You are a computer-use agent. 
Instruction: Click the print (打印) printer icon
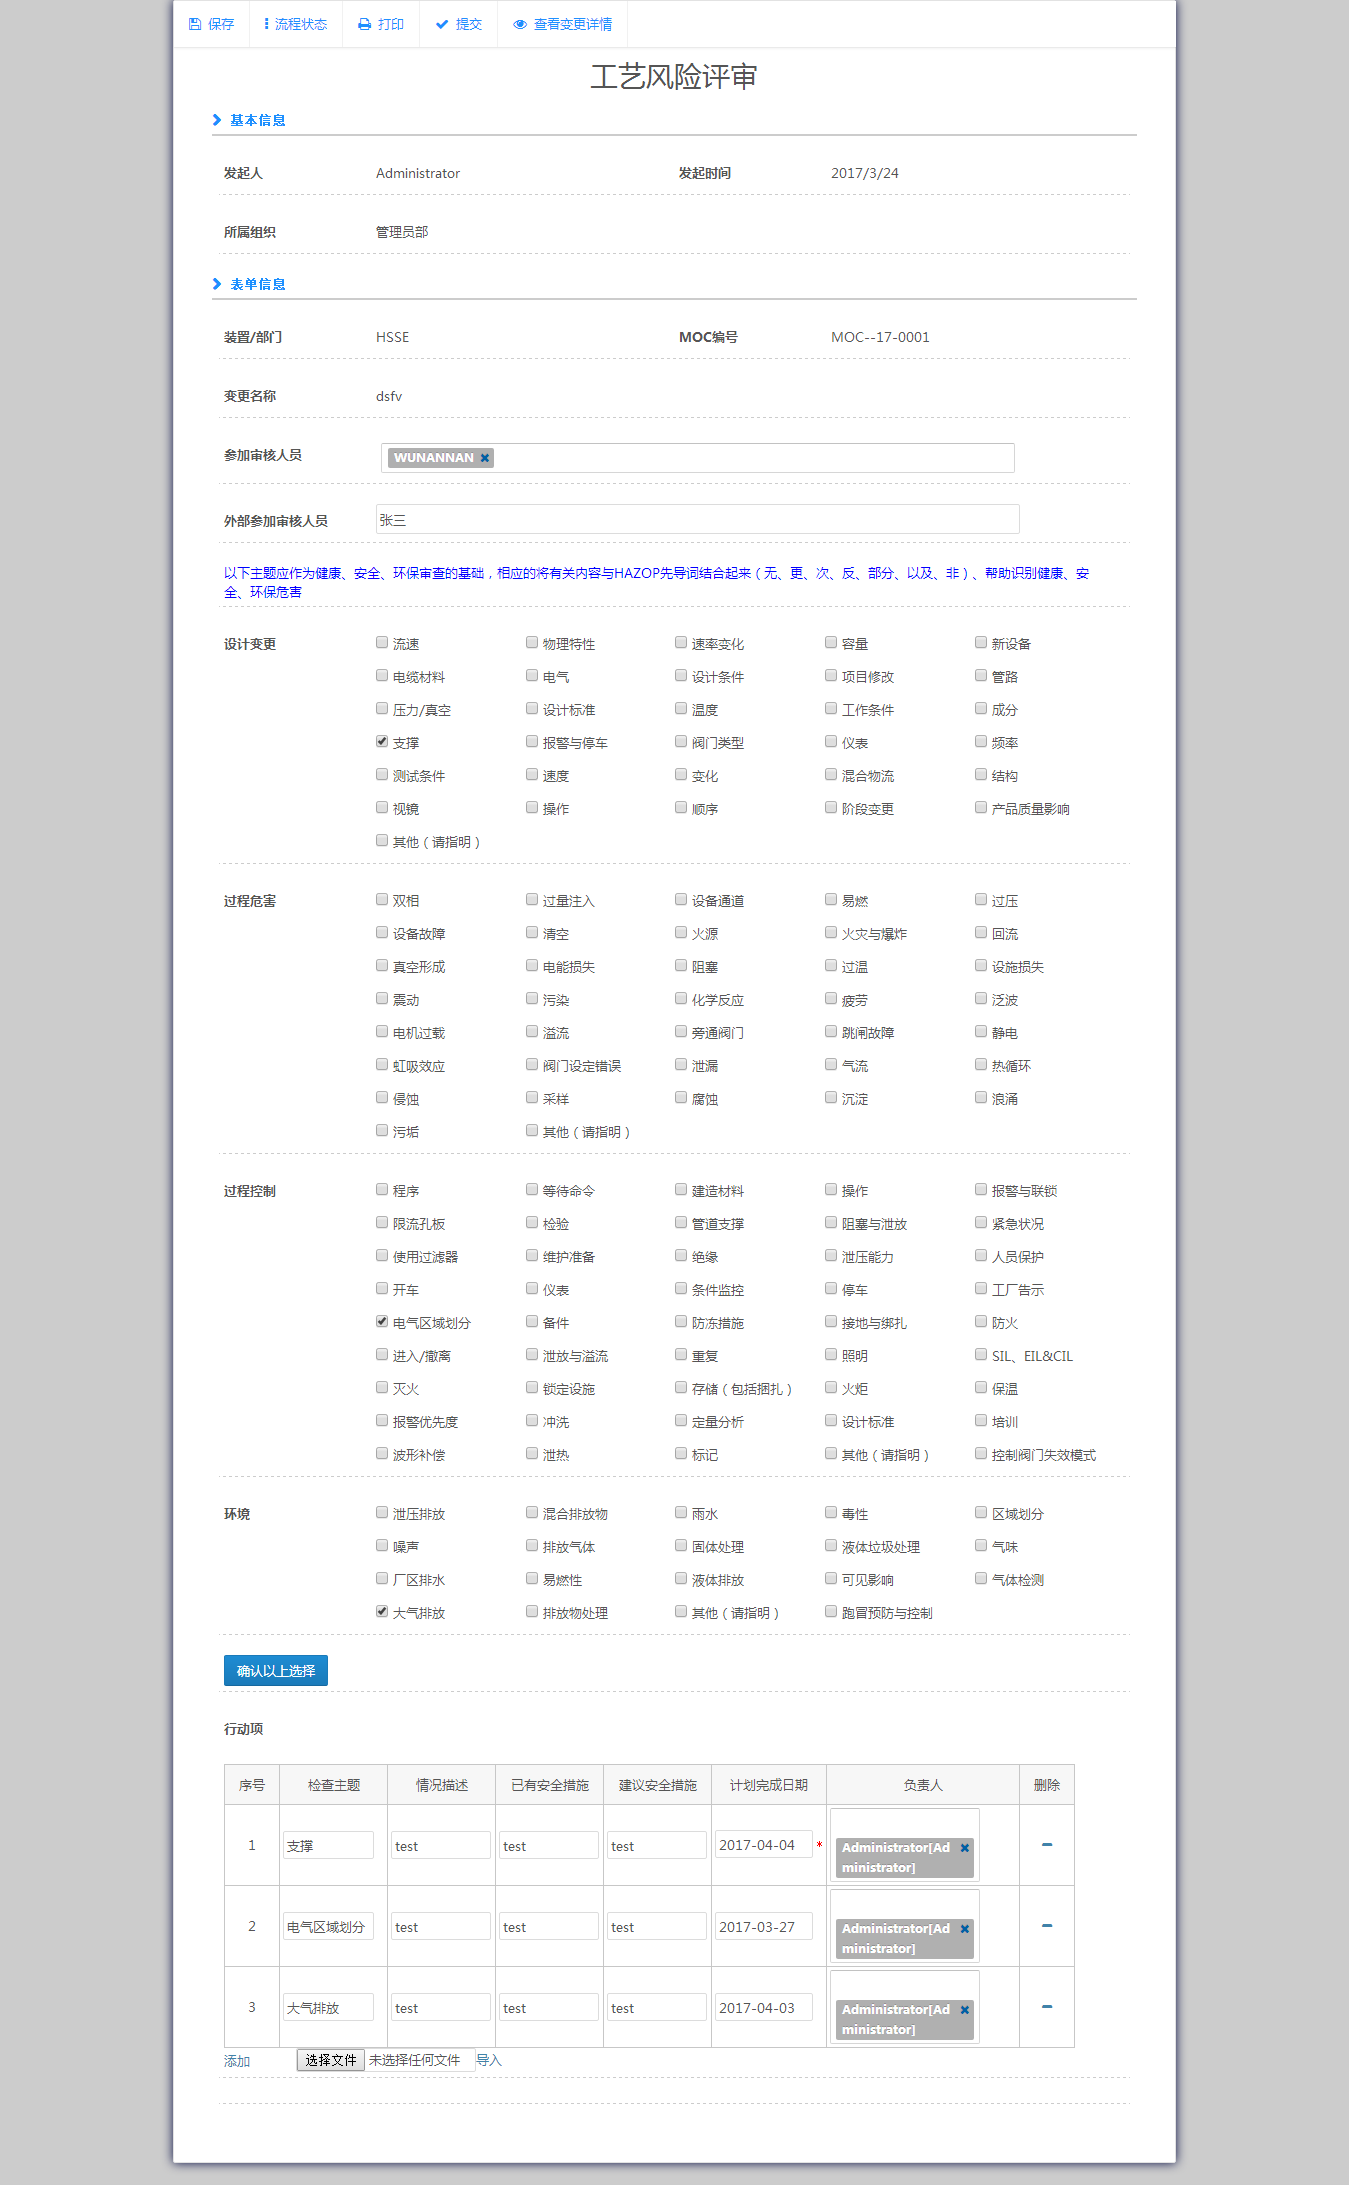[364, 24]
